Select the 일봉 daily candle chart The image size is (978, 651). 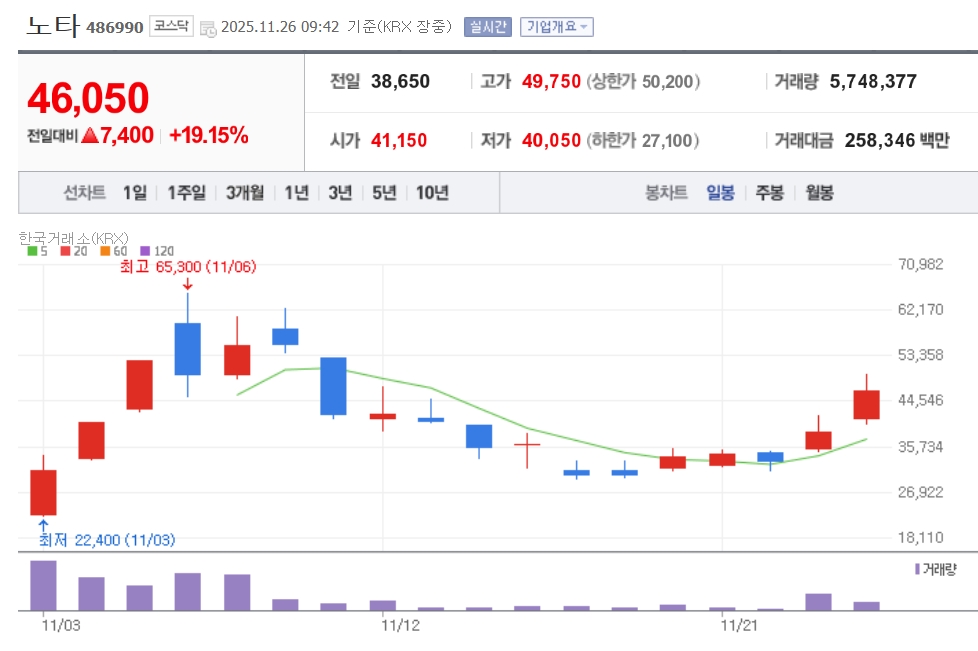[720, 193]
